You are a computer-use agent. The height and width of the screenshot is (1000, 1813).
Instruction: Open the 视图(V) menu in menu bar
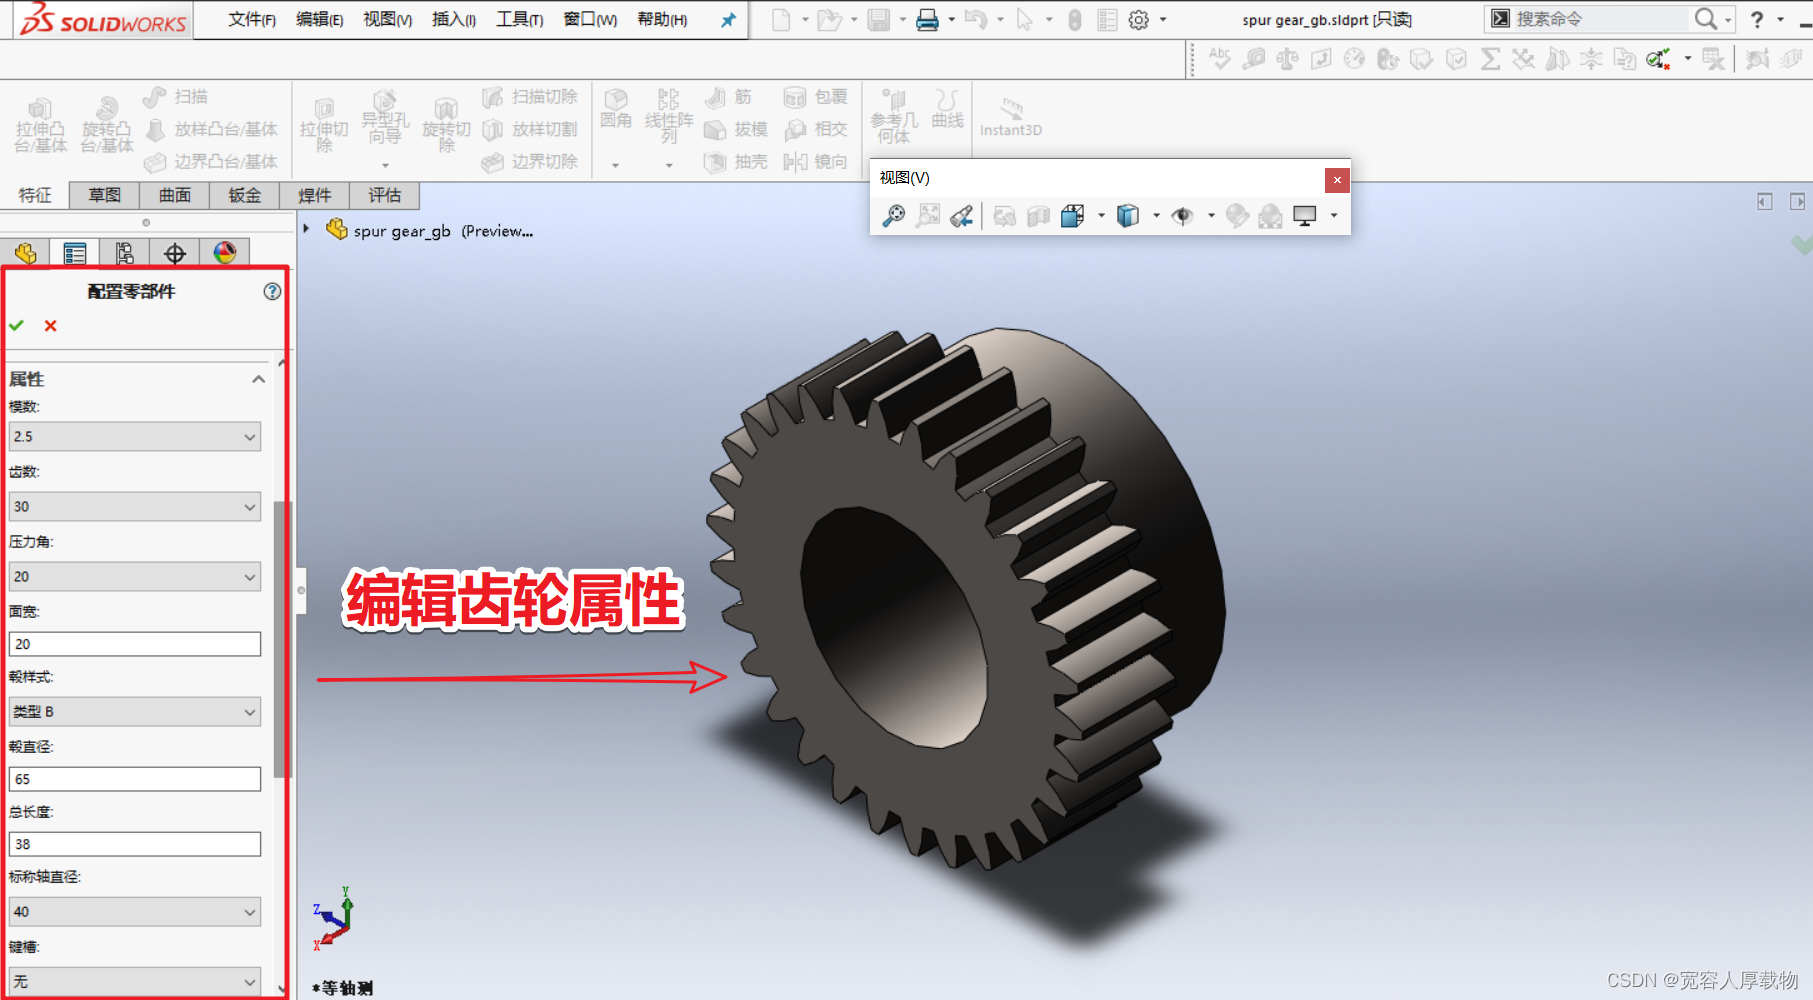tap(387, 20)
